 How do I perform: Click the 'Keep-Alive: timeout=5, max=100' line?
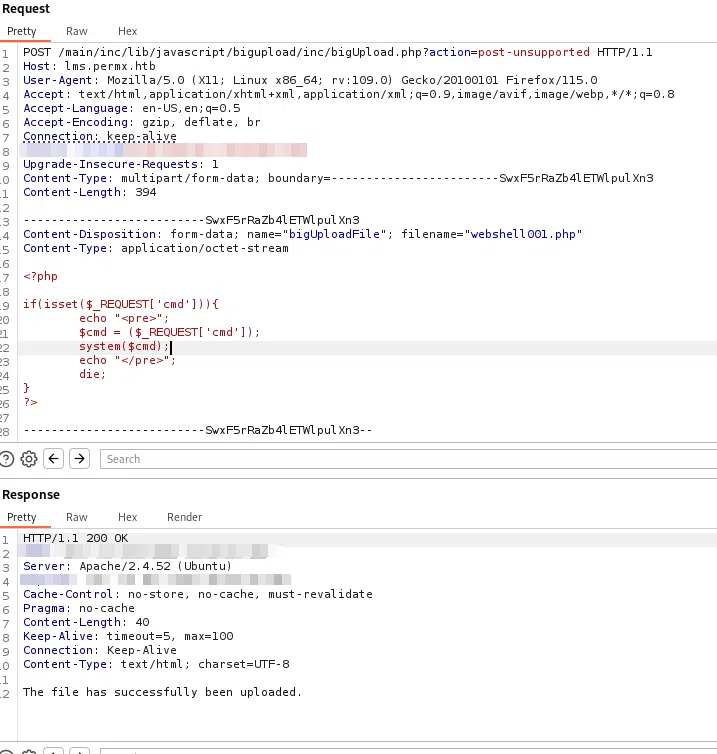tap(128, 636)
